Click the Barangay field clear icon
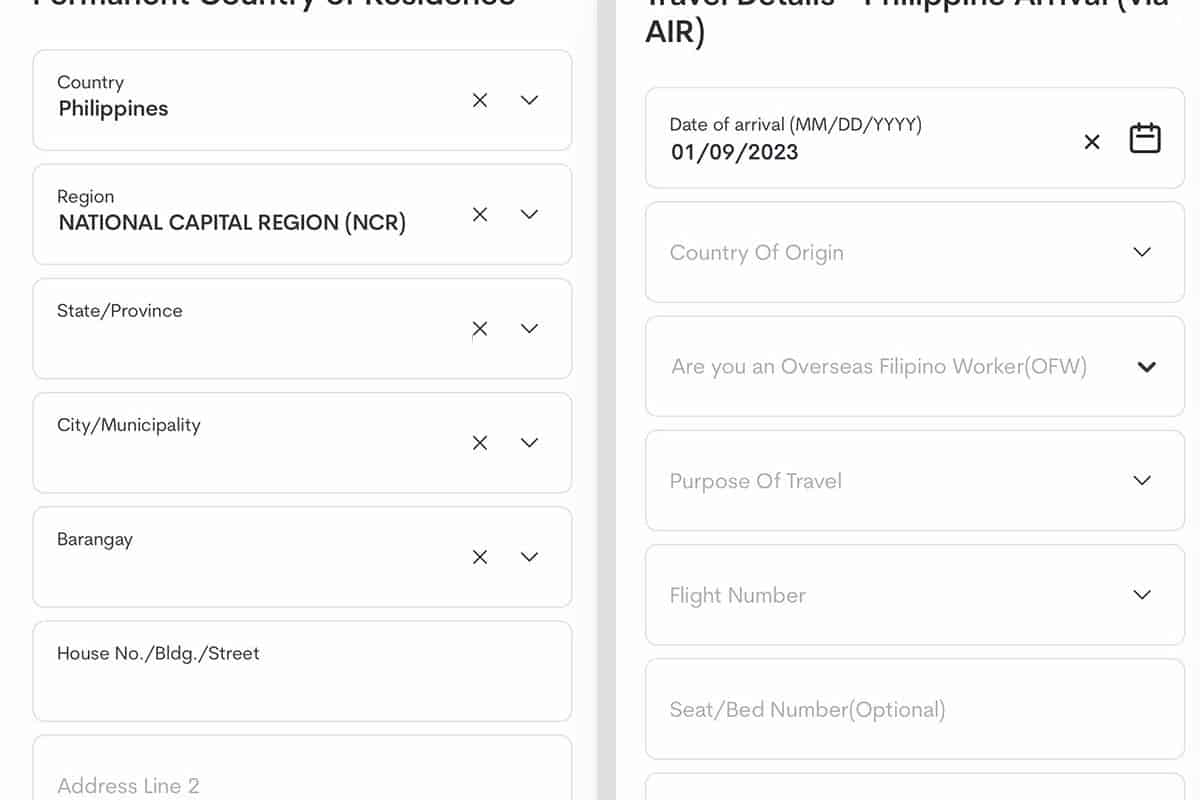 [480, 557]
